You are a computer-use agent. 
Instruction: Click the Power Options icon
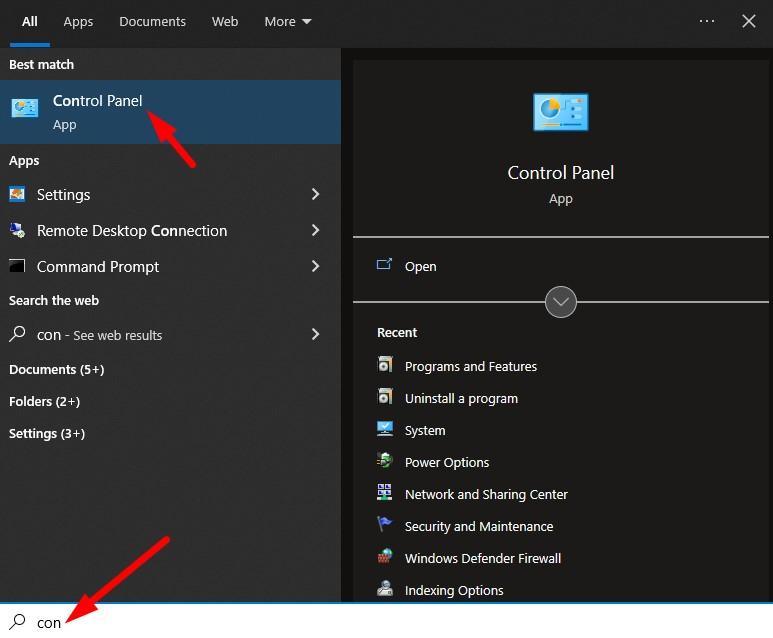point(385,461)
